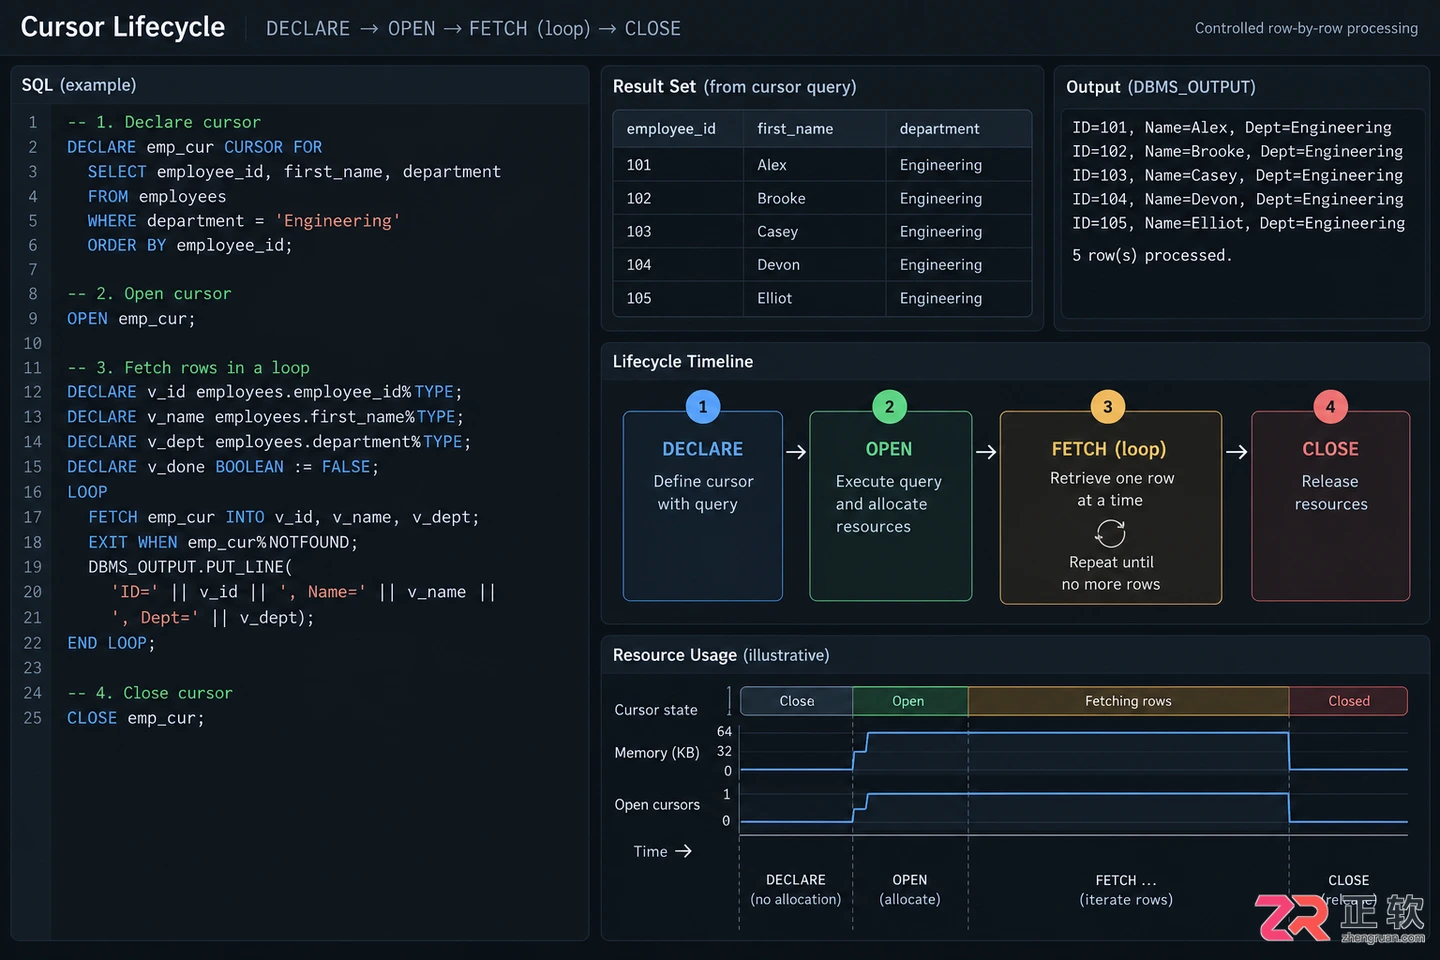Select the CLOSE lifecycle card

pos(1331,506)
